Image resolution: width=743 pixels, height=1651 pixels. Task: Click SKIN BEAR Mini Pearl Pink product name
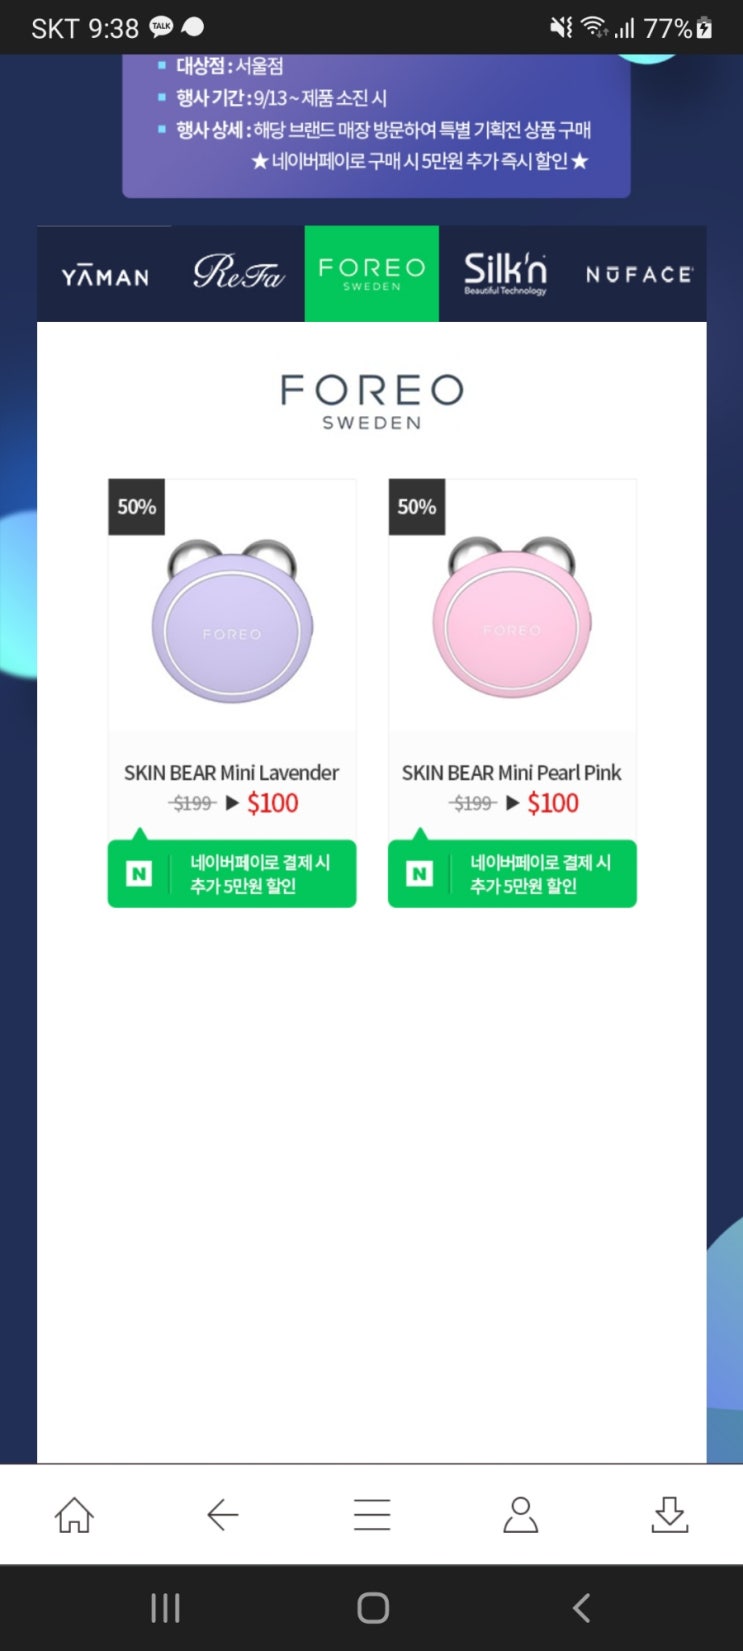[x=511, y=773]
